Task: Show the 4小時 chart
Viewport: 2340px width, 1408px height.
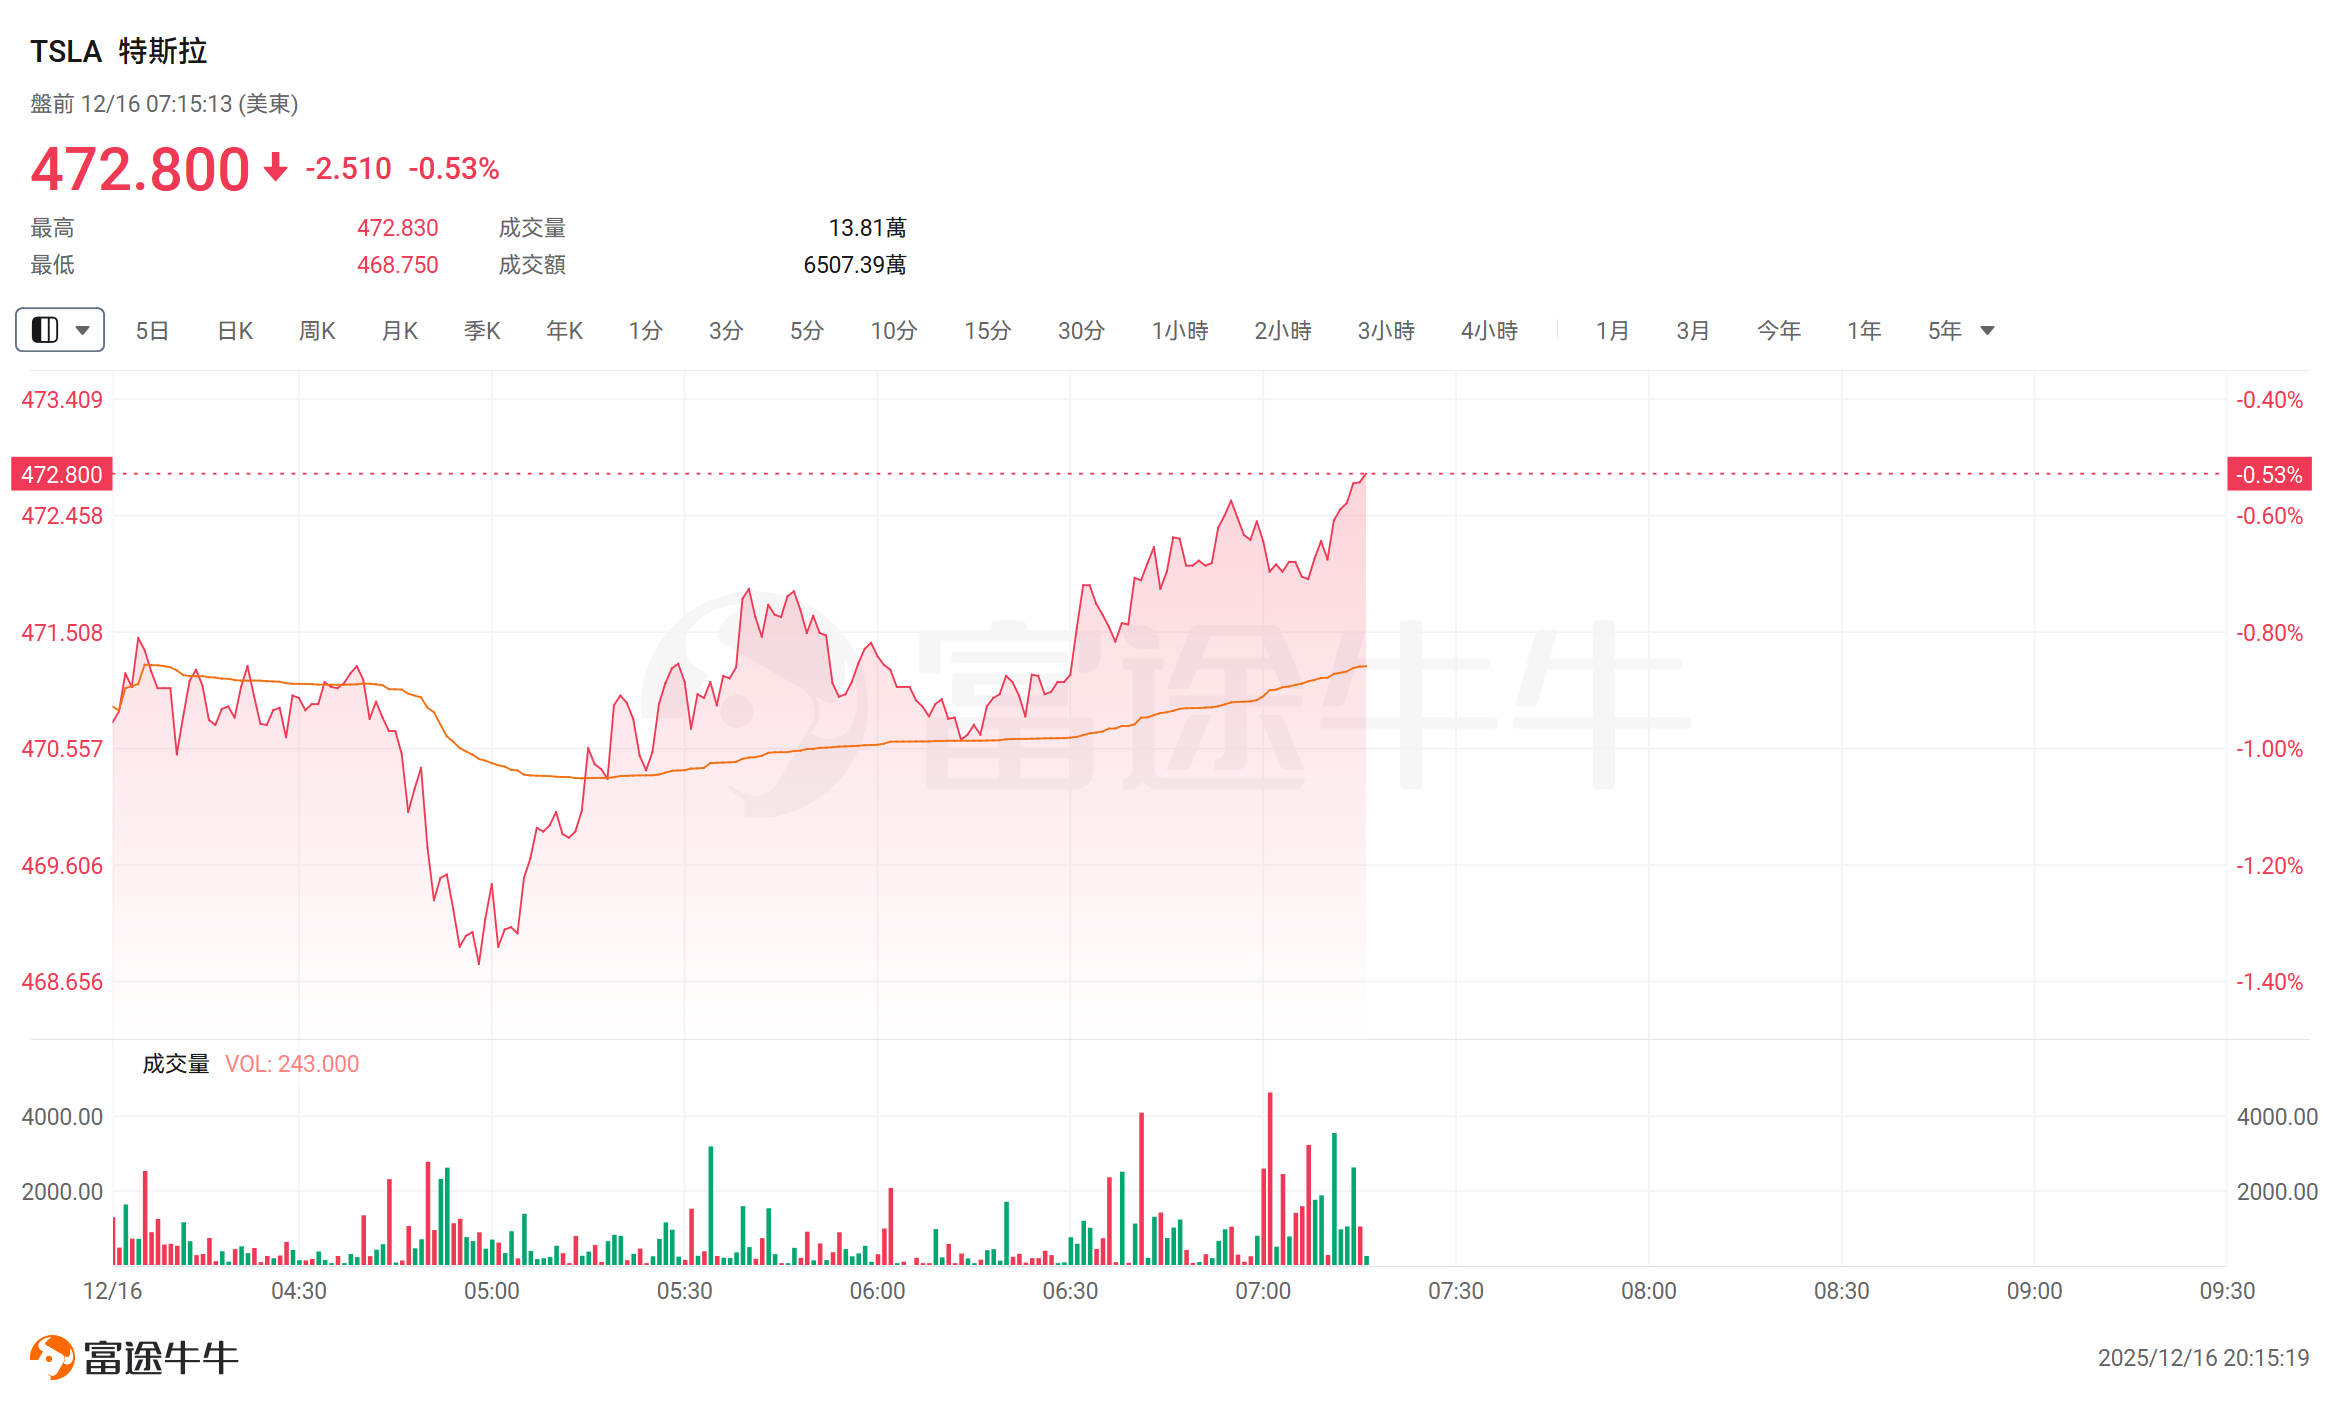Action: click(x=1489, y=331)
